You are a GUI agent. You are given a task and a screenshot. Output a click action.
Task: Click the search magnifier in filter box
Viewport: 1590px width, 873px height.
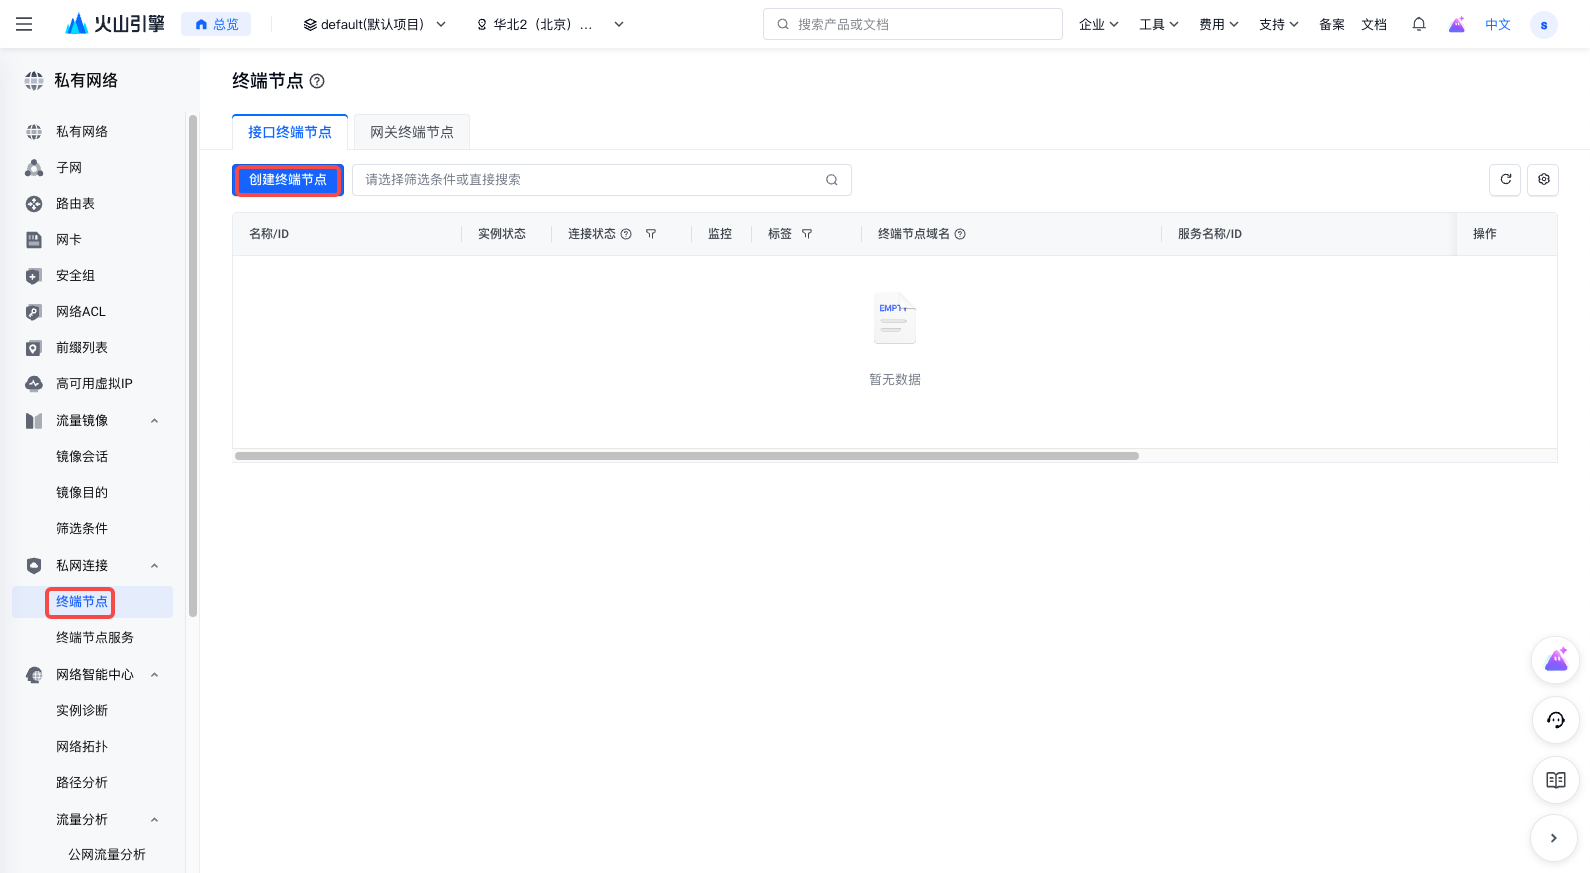tap(832, 180)
